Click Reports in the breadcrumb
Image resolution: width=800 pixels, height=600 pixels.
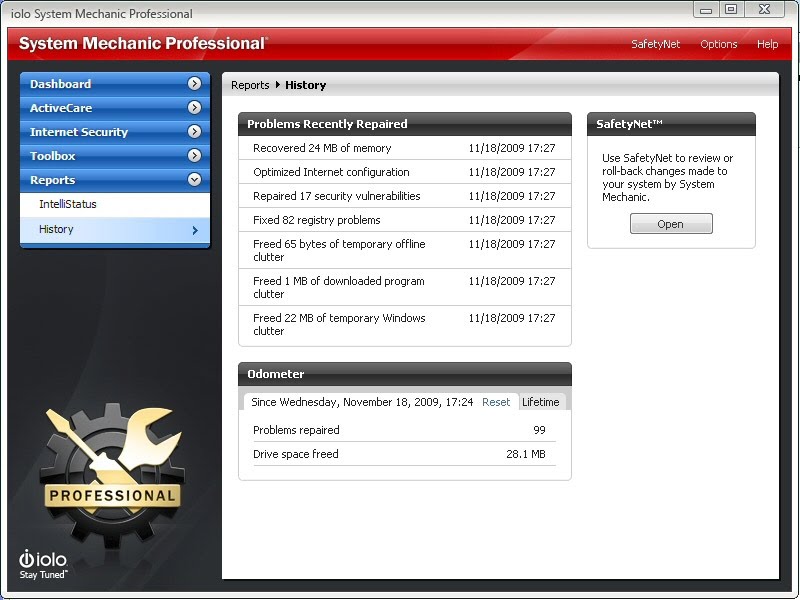250,85
